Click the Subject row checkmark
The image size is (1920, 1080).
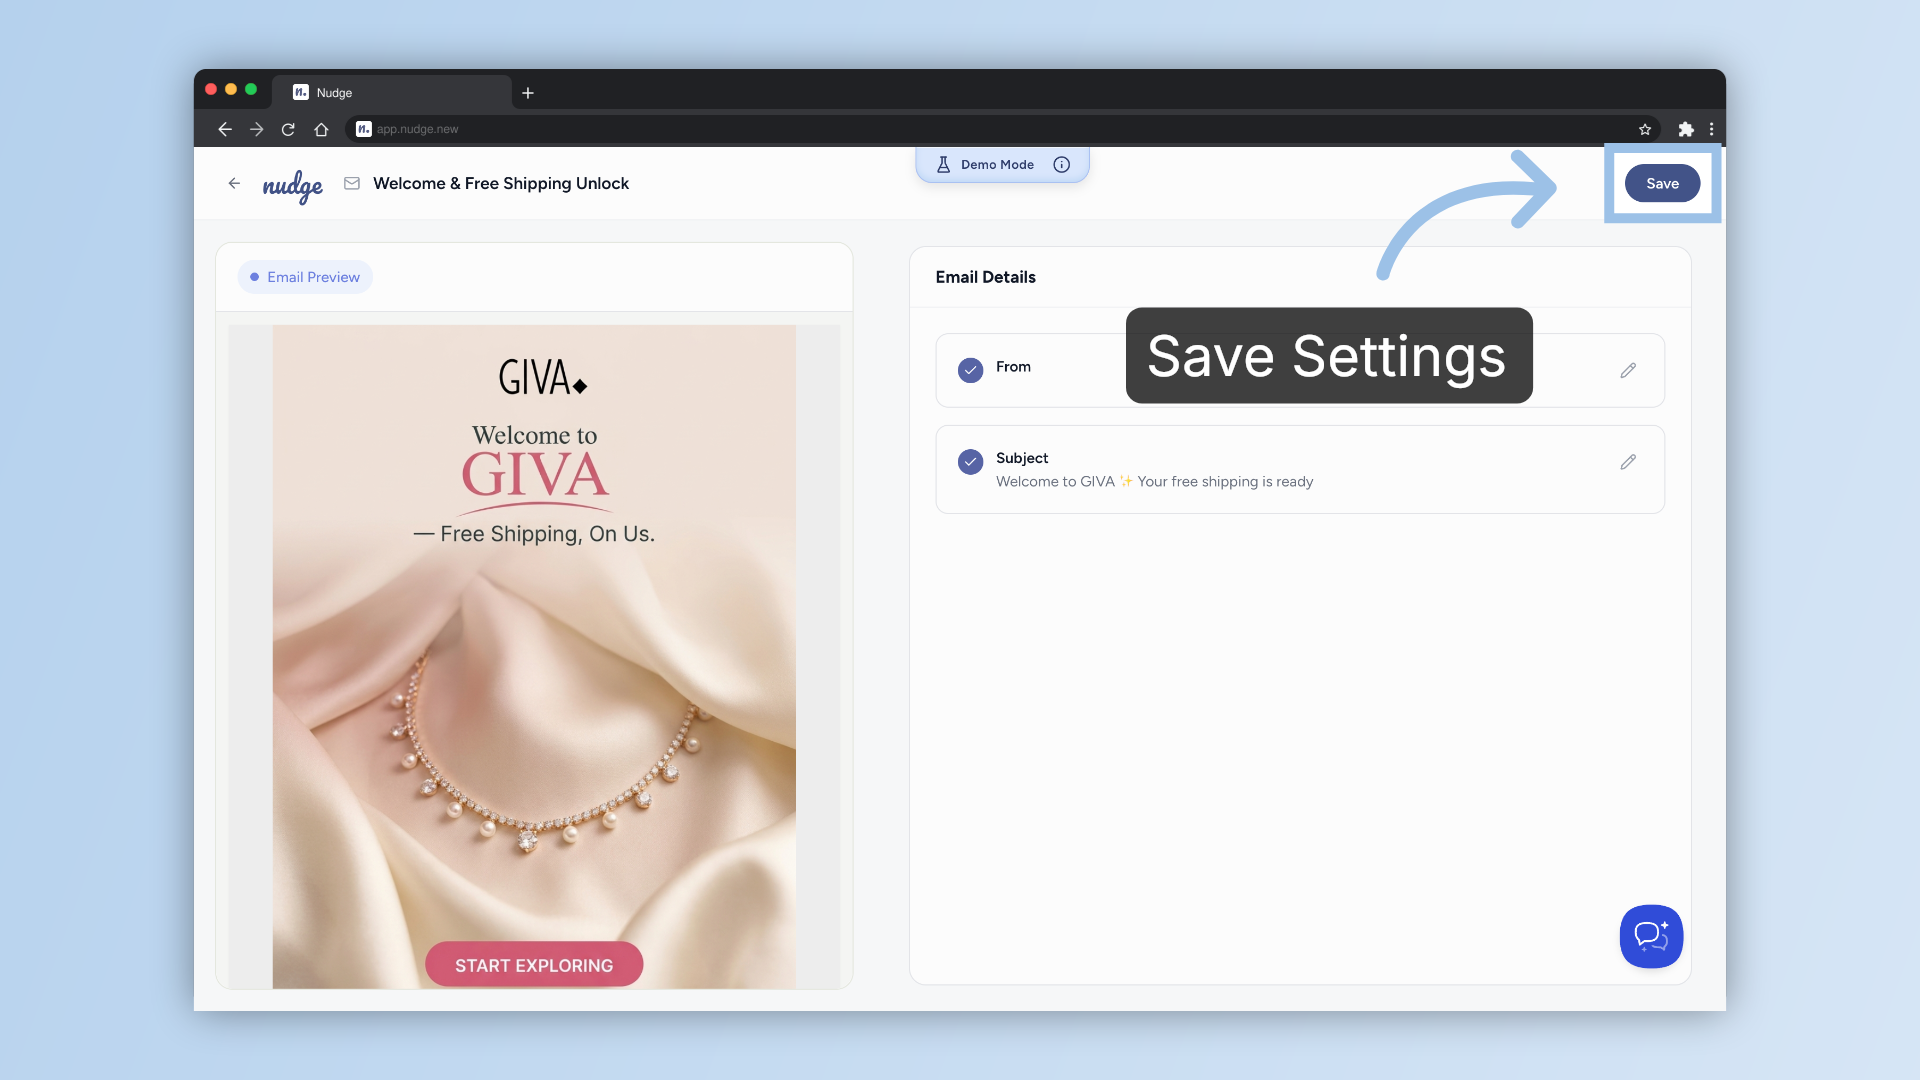[x=970, y=462]
